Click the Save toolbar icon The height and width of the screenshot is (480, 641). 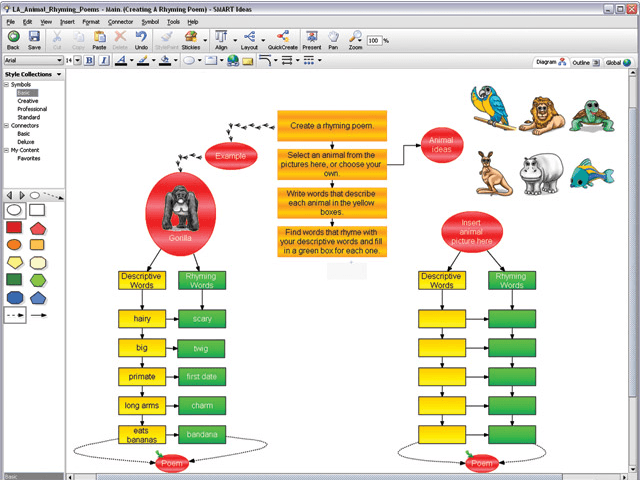coord(34,39)
